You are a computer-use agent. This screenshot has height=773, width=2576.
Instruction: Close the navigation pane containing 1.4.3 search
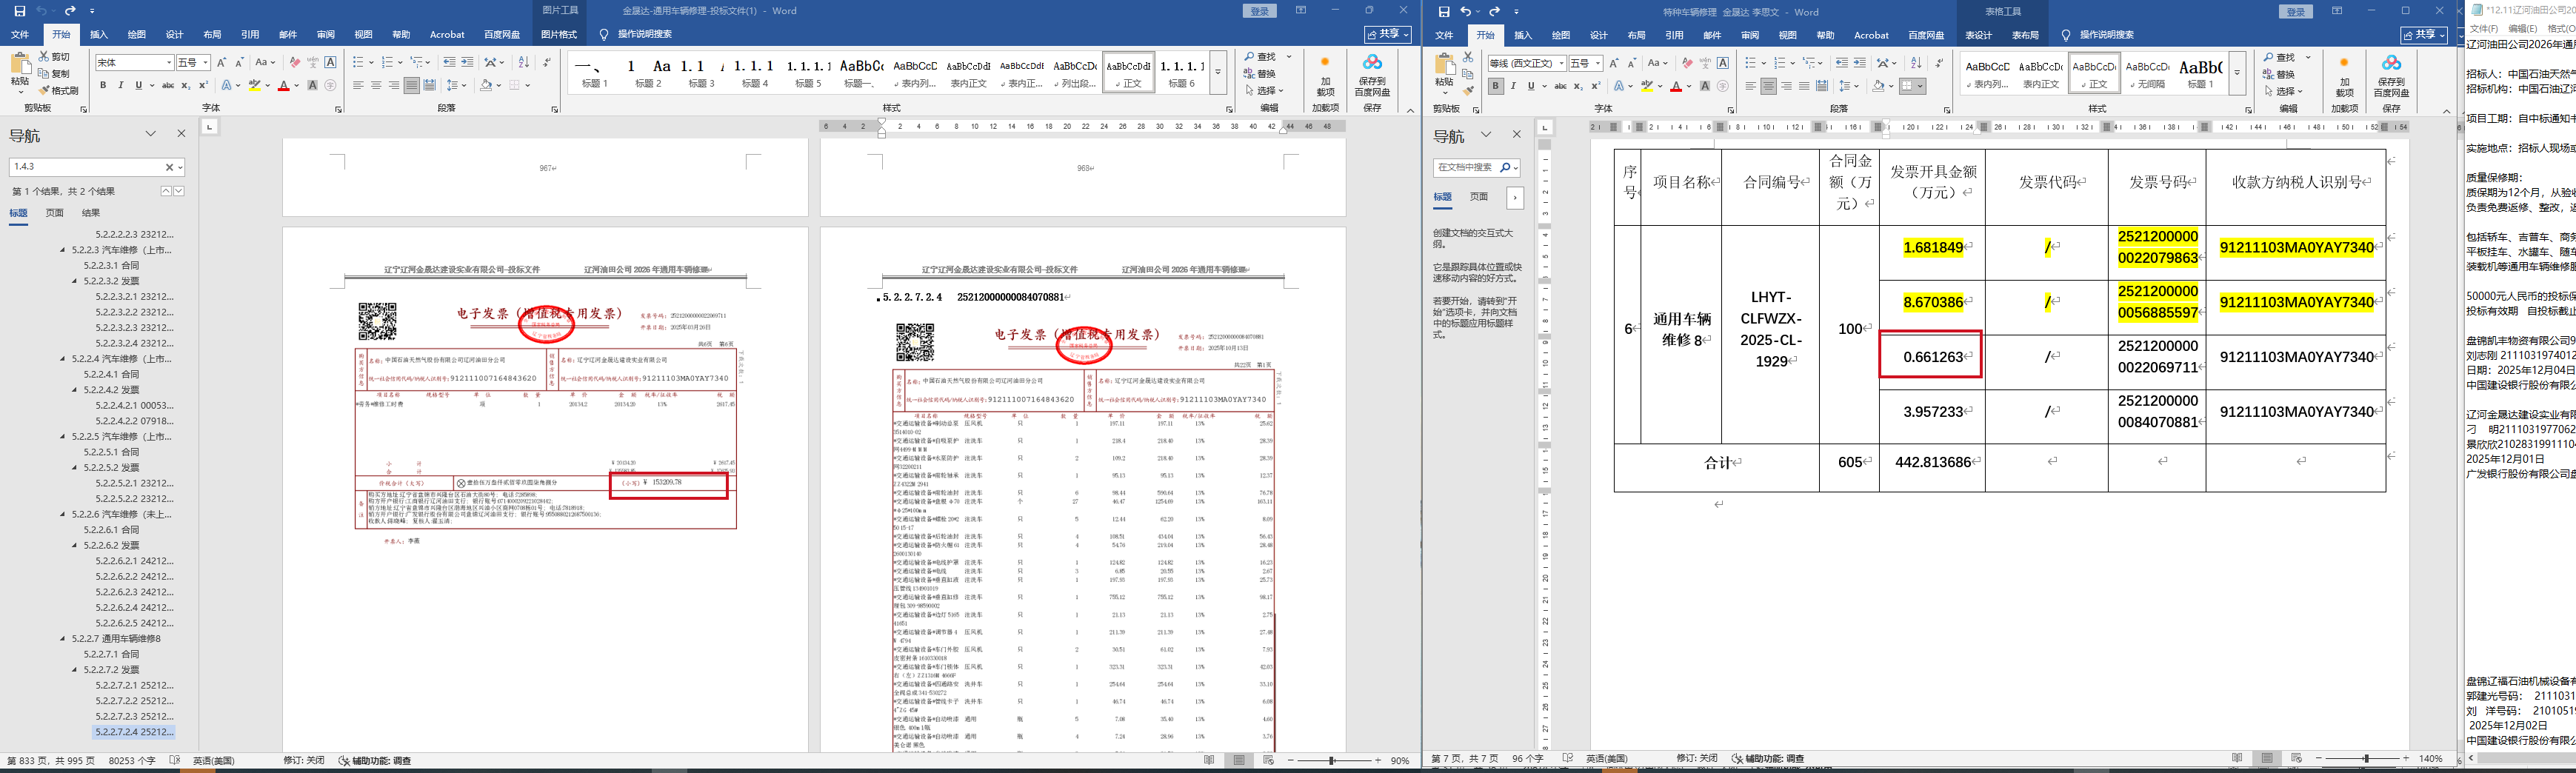[181, 133]
